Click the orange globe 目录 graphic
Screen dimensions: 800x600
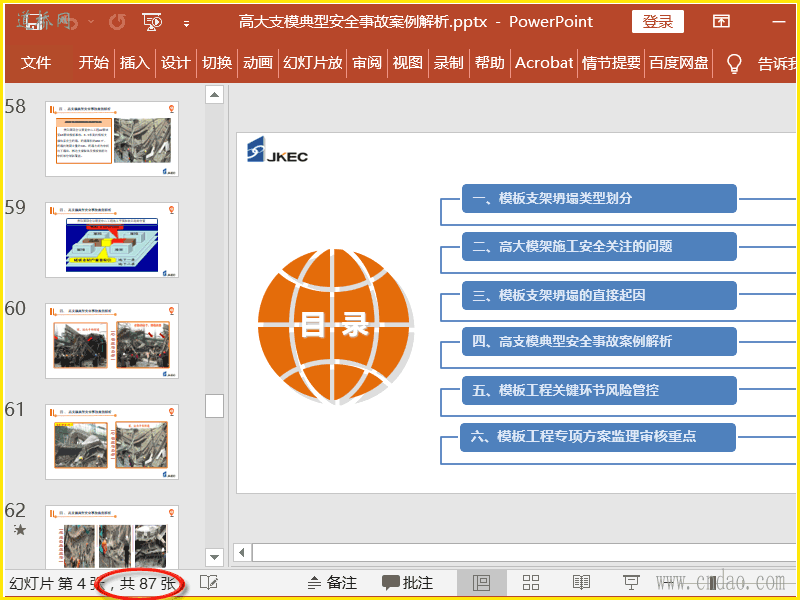335,326
